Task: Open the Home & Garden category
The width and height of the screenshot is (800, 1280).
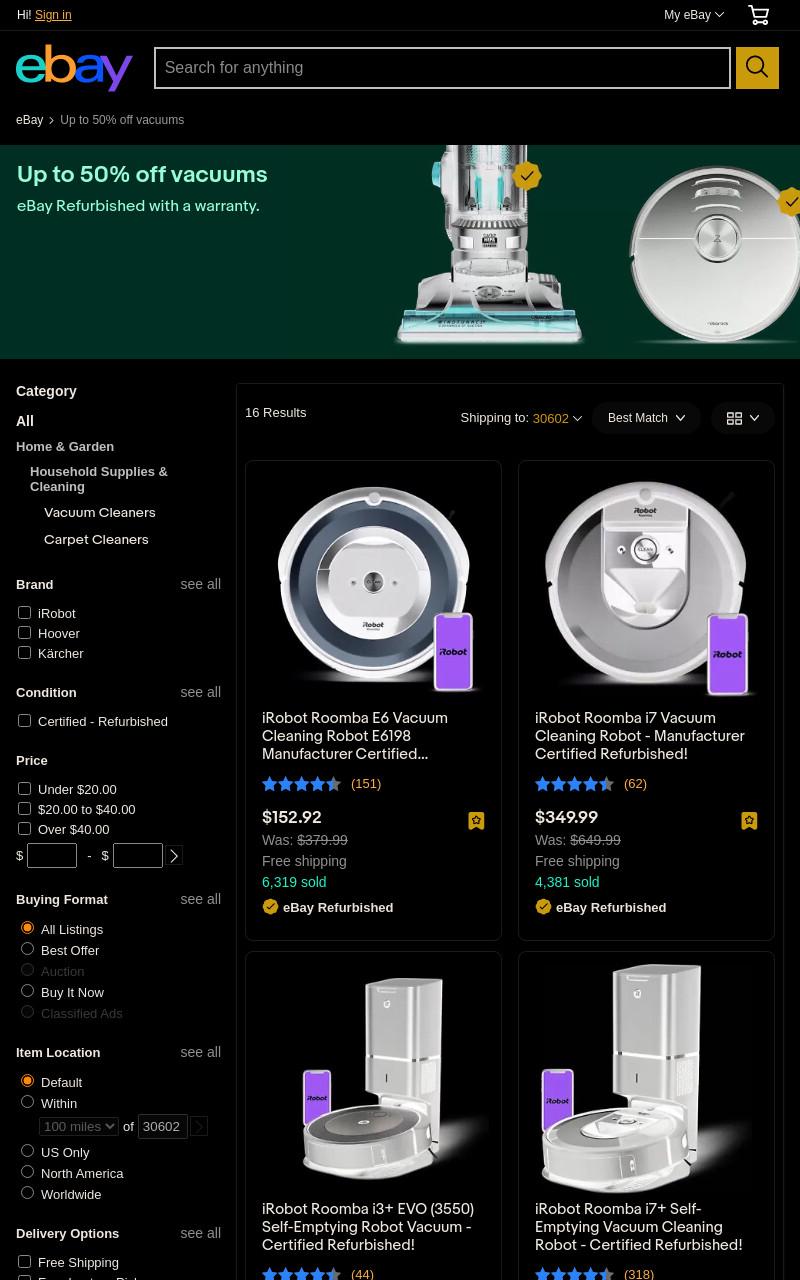Action: coord(65,446)
